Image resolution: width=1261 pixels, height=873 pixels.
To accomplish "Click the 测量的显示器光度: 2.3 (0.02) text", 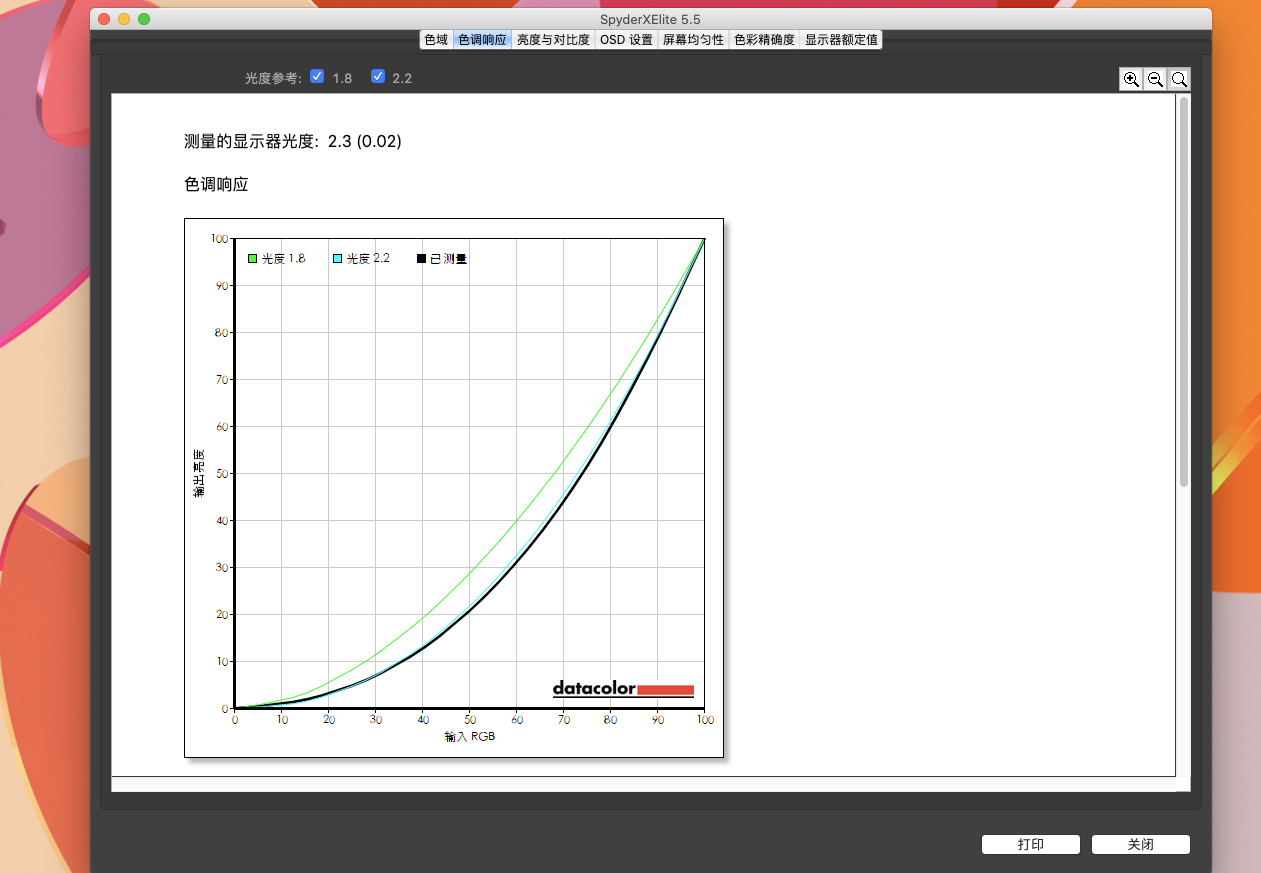I will [293, 142].
